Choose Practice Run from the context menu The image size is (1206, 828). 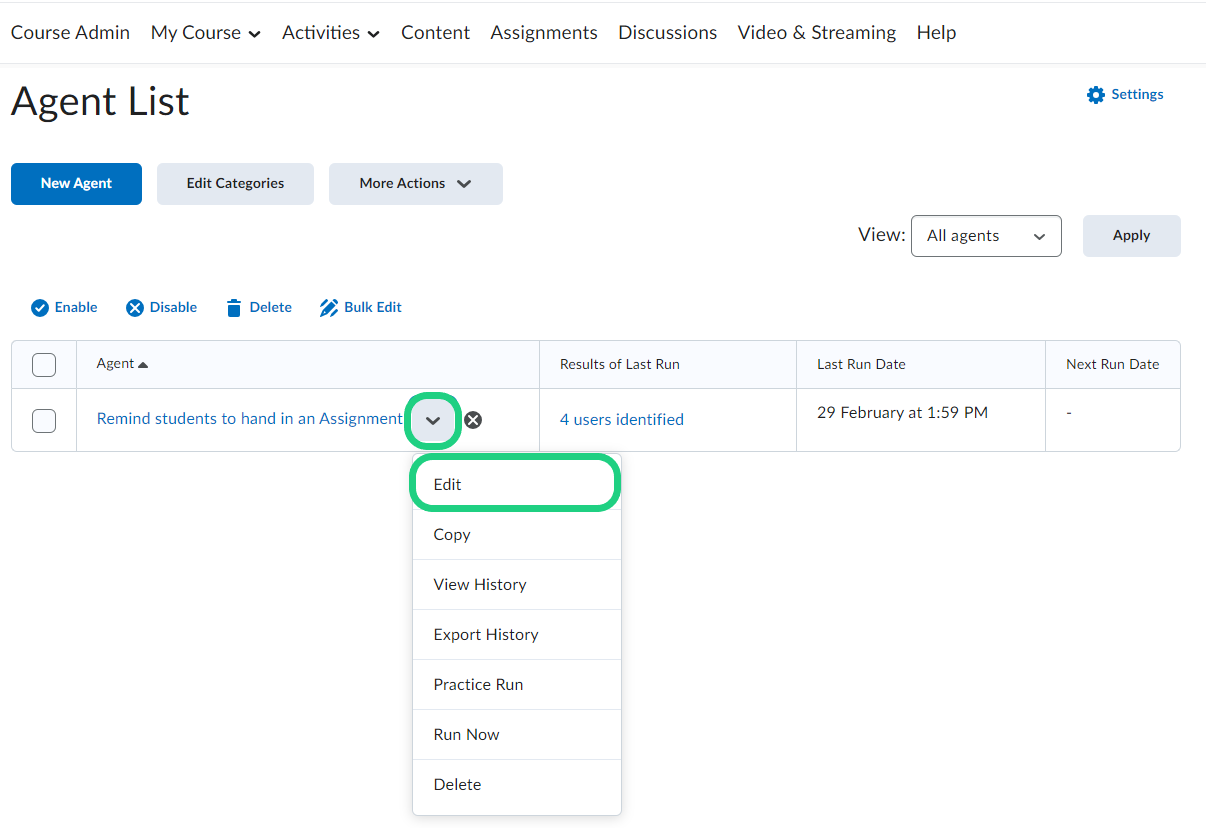coord(478,685)
